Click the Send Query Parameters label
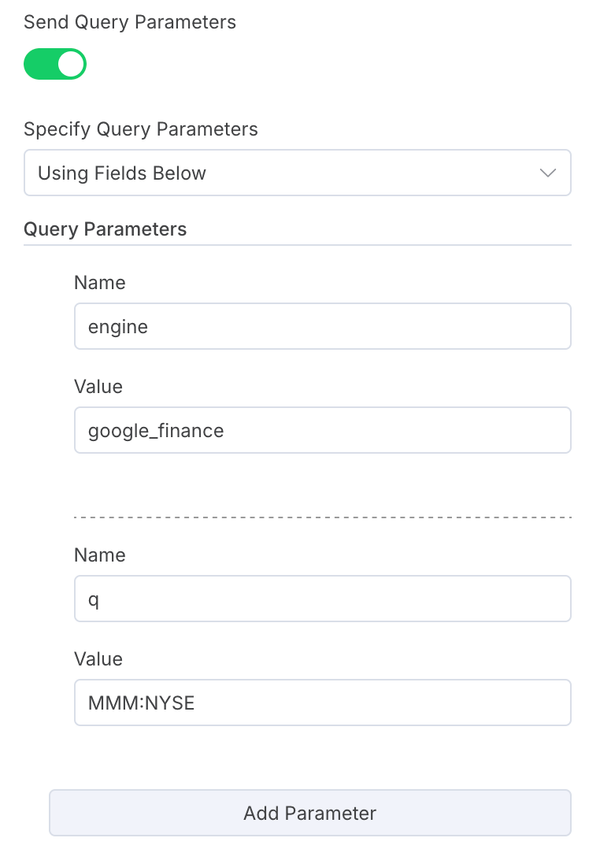Viewport: 600px width, 857px height. [x=129, y=21]
